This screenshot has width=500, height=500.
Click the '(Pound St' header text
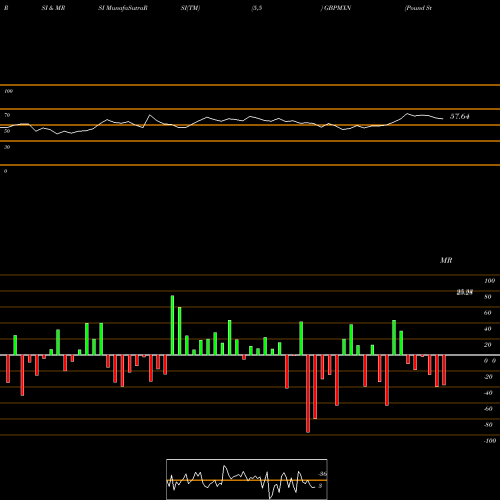[x=418, y=8]
